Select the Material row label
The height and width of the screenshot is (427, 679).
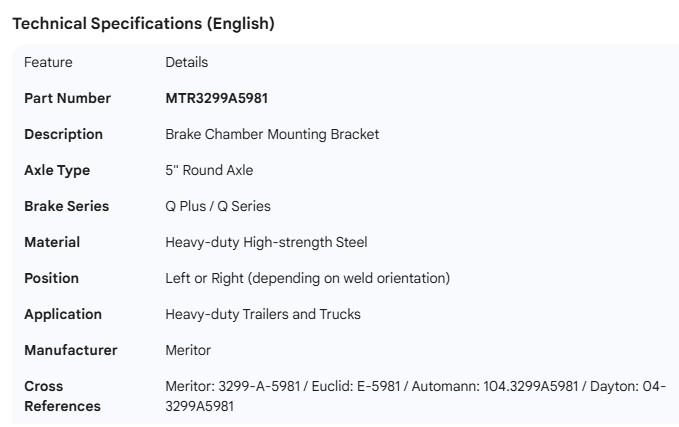click(52, 242)
